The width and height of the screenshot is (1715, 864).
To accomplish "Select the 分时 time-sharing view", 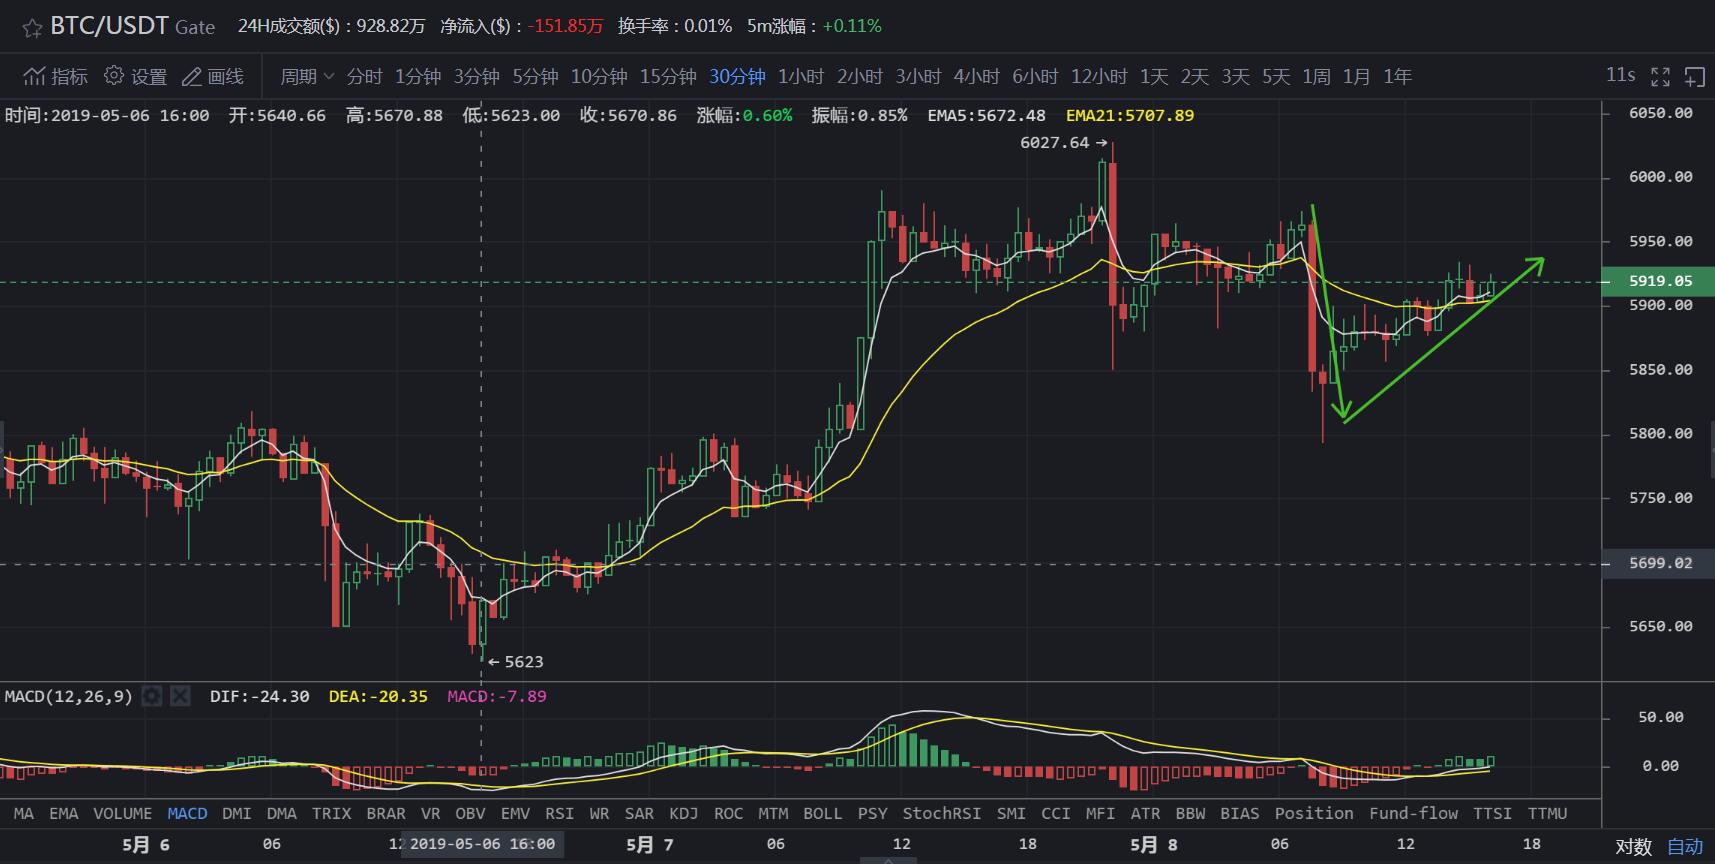I will pos(364,76).
